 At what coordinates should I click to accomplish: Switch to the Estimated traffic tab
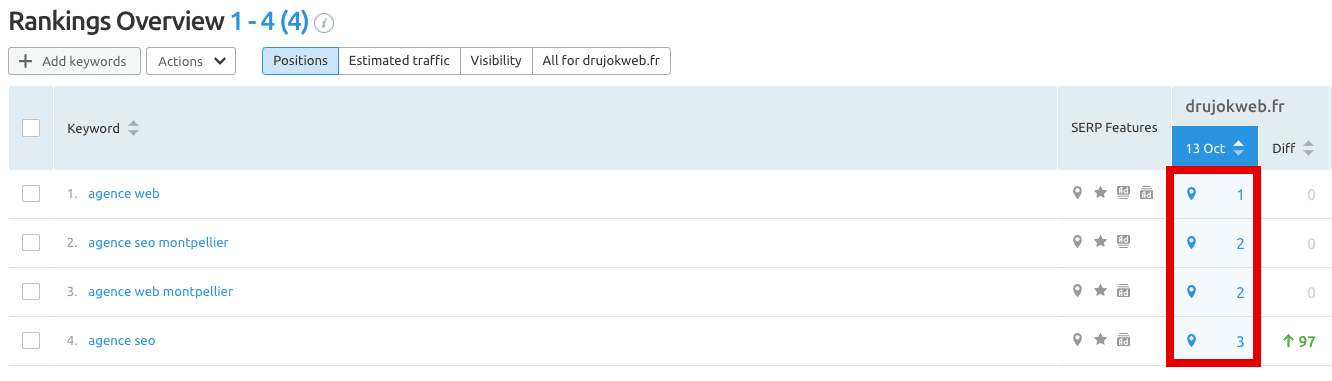[400, 60]
